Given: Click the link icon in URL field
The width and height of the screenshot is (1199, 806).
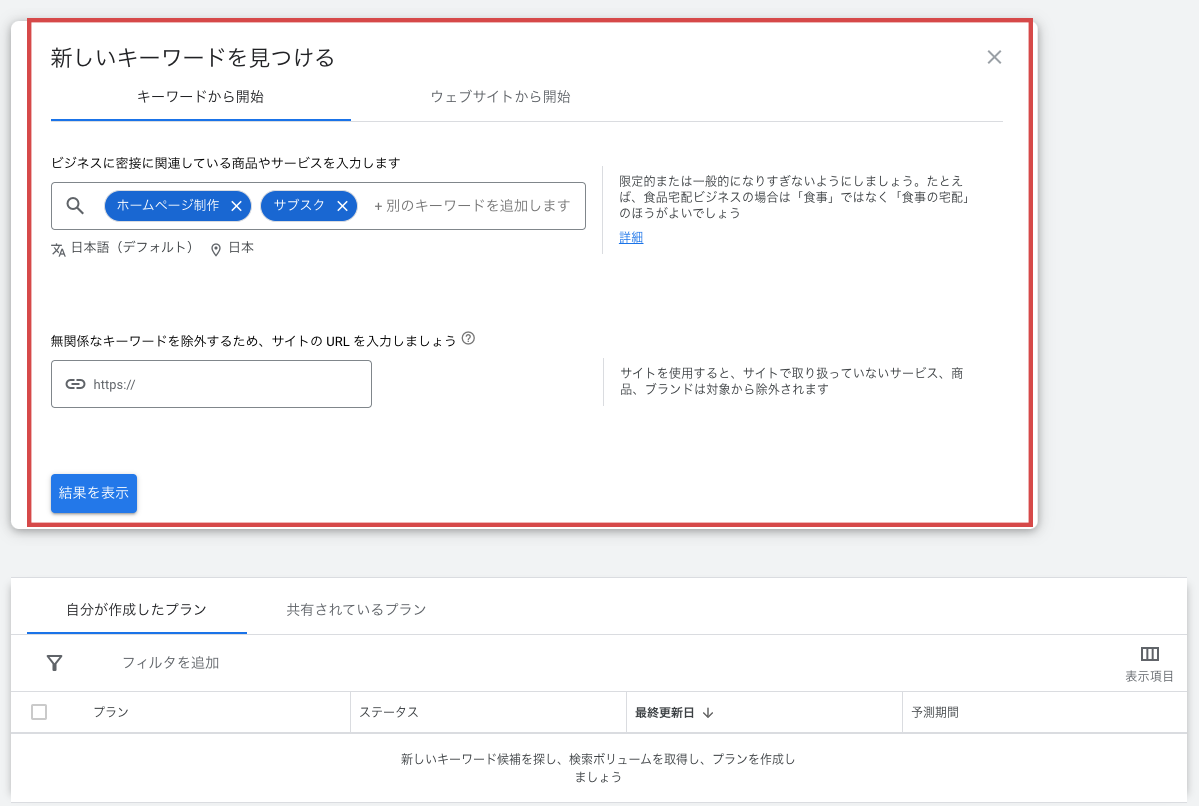Looking at the screenshot, I should pos(75,384).
